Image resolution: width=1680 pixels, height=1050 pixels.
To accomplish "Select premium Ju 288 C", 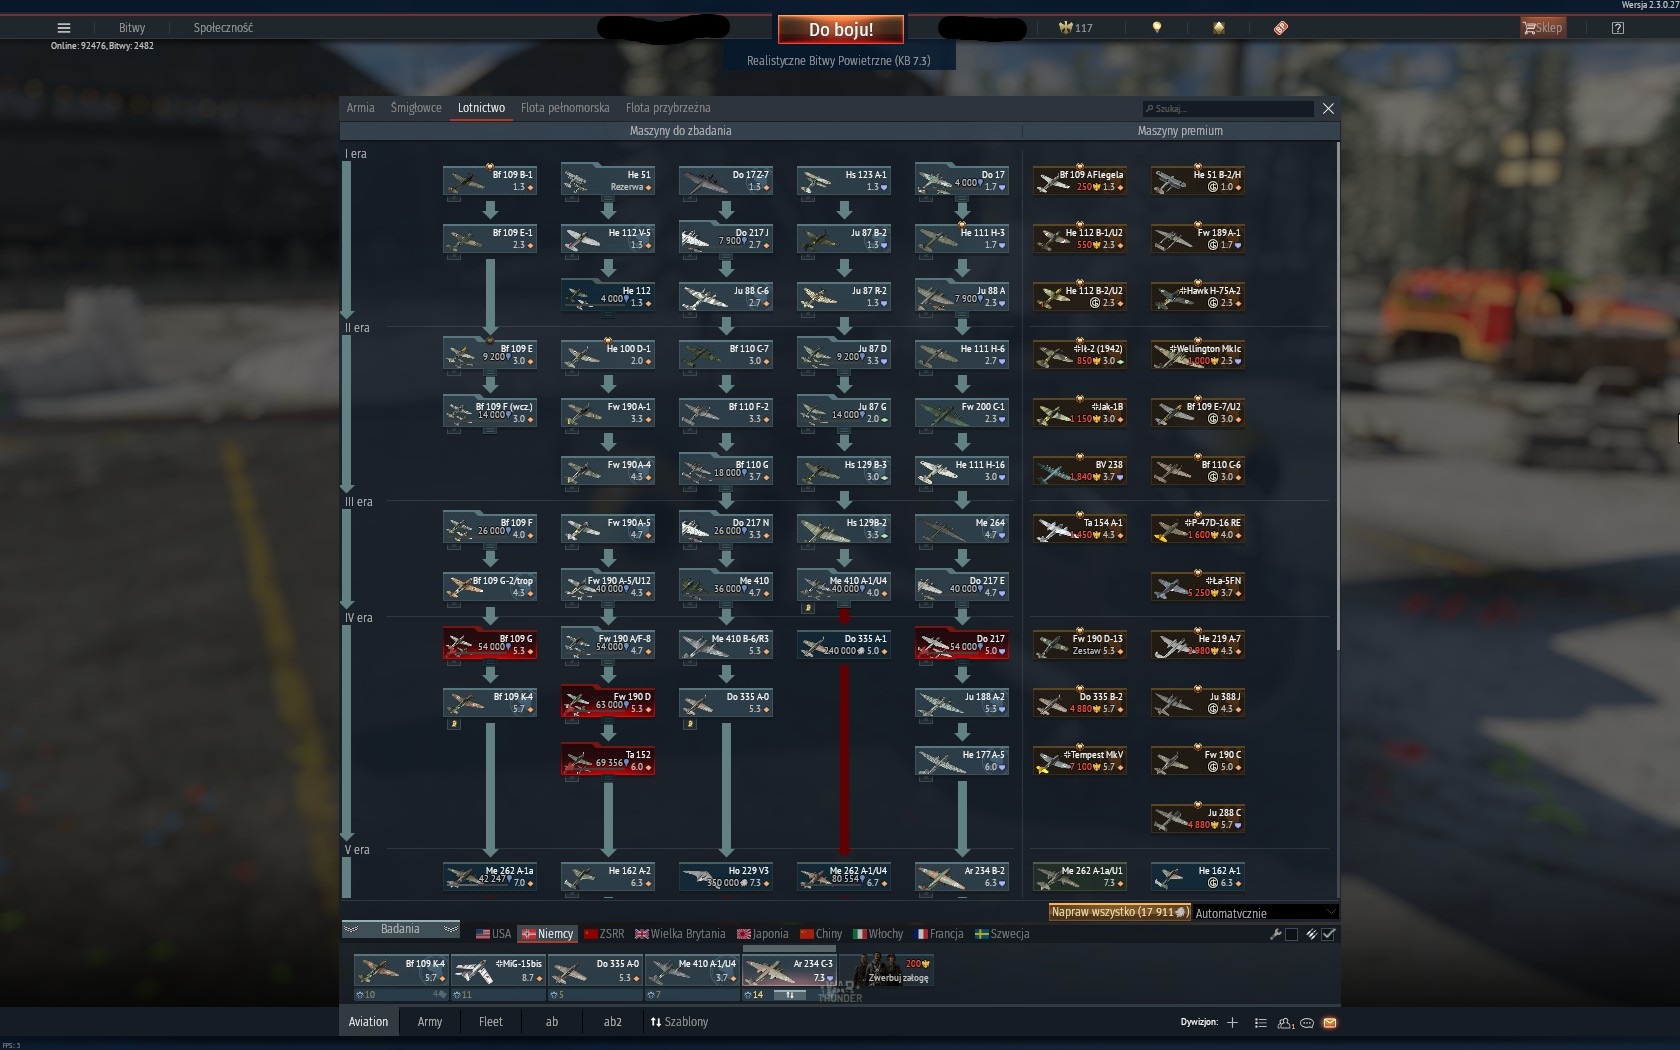I will pos(1198,818).
